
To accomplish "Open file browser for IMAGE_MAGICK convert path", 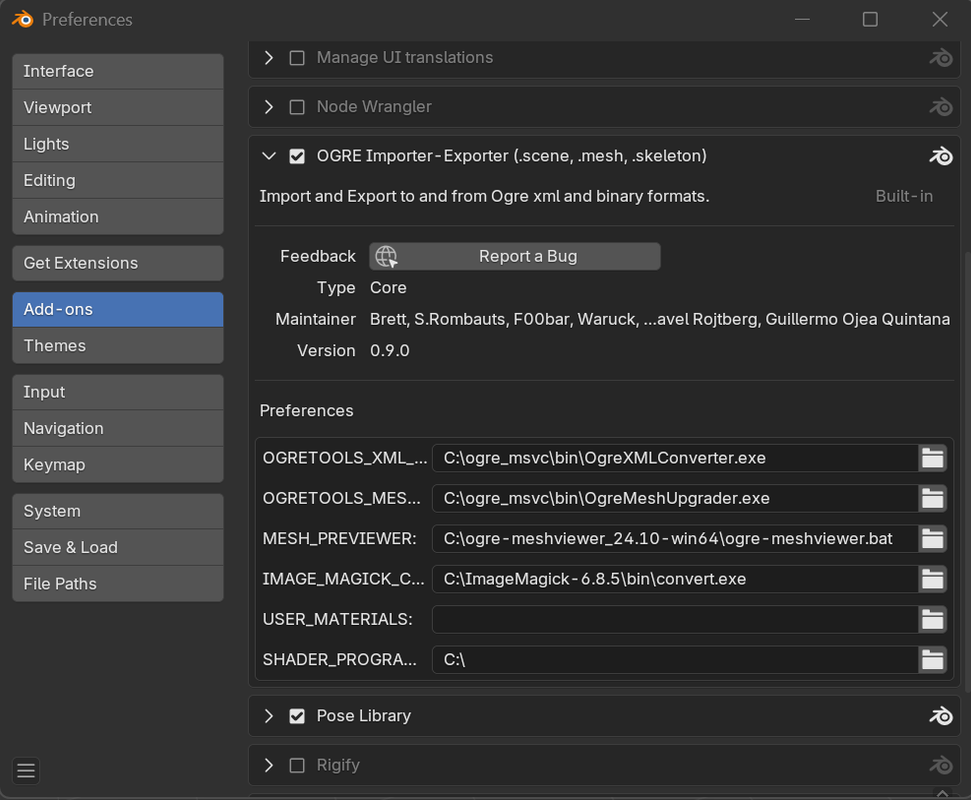I will (x=933, y=579).
